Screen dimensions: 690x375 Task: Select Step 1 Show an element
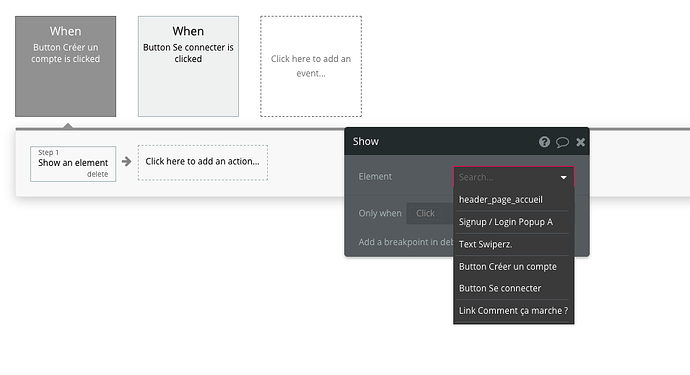(x=73, y=164)
